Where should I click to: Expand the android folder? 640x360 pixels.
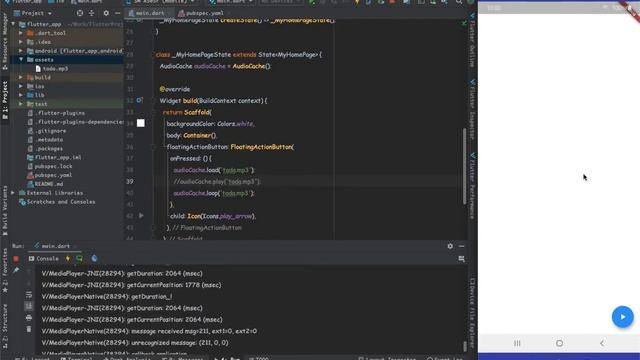click(21, 51)
